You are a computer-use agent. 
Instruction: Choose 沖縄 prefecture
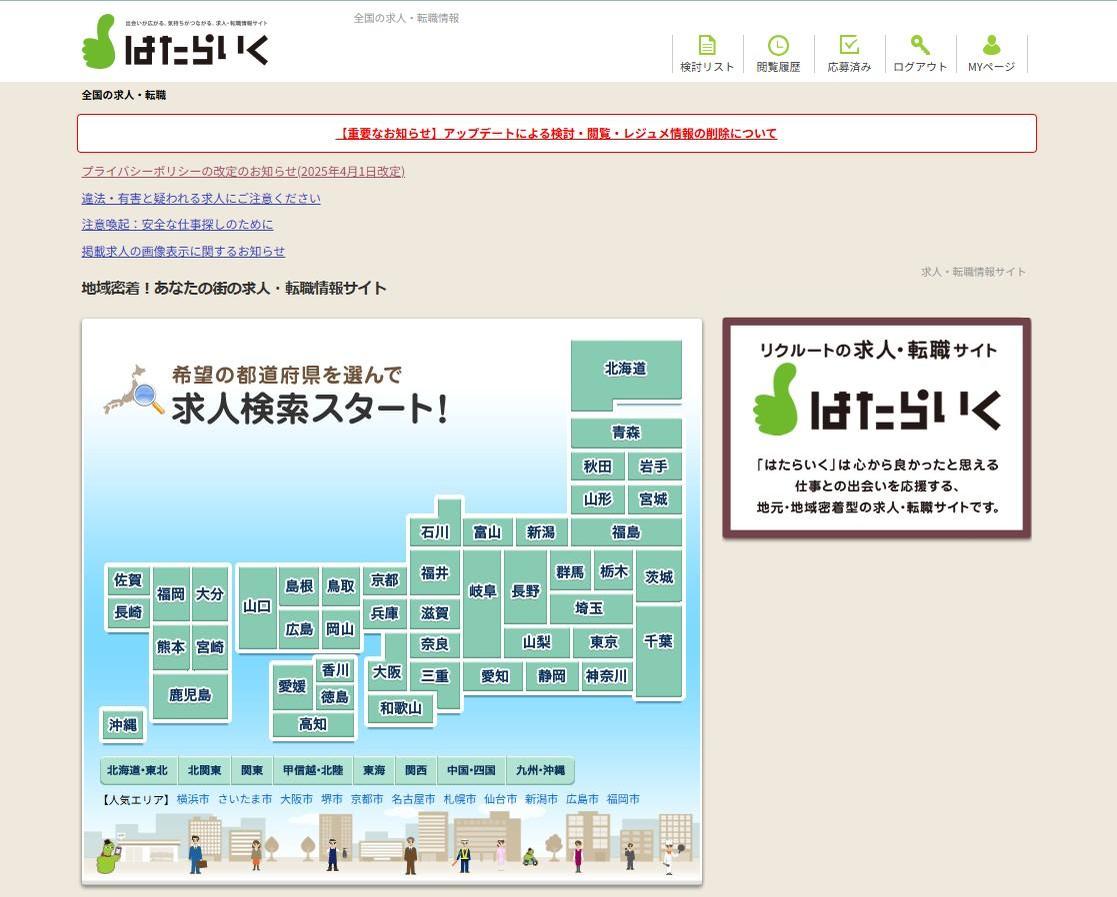tap(122, 725)
